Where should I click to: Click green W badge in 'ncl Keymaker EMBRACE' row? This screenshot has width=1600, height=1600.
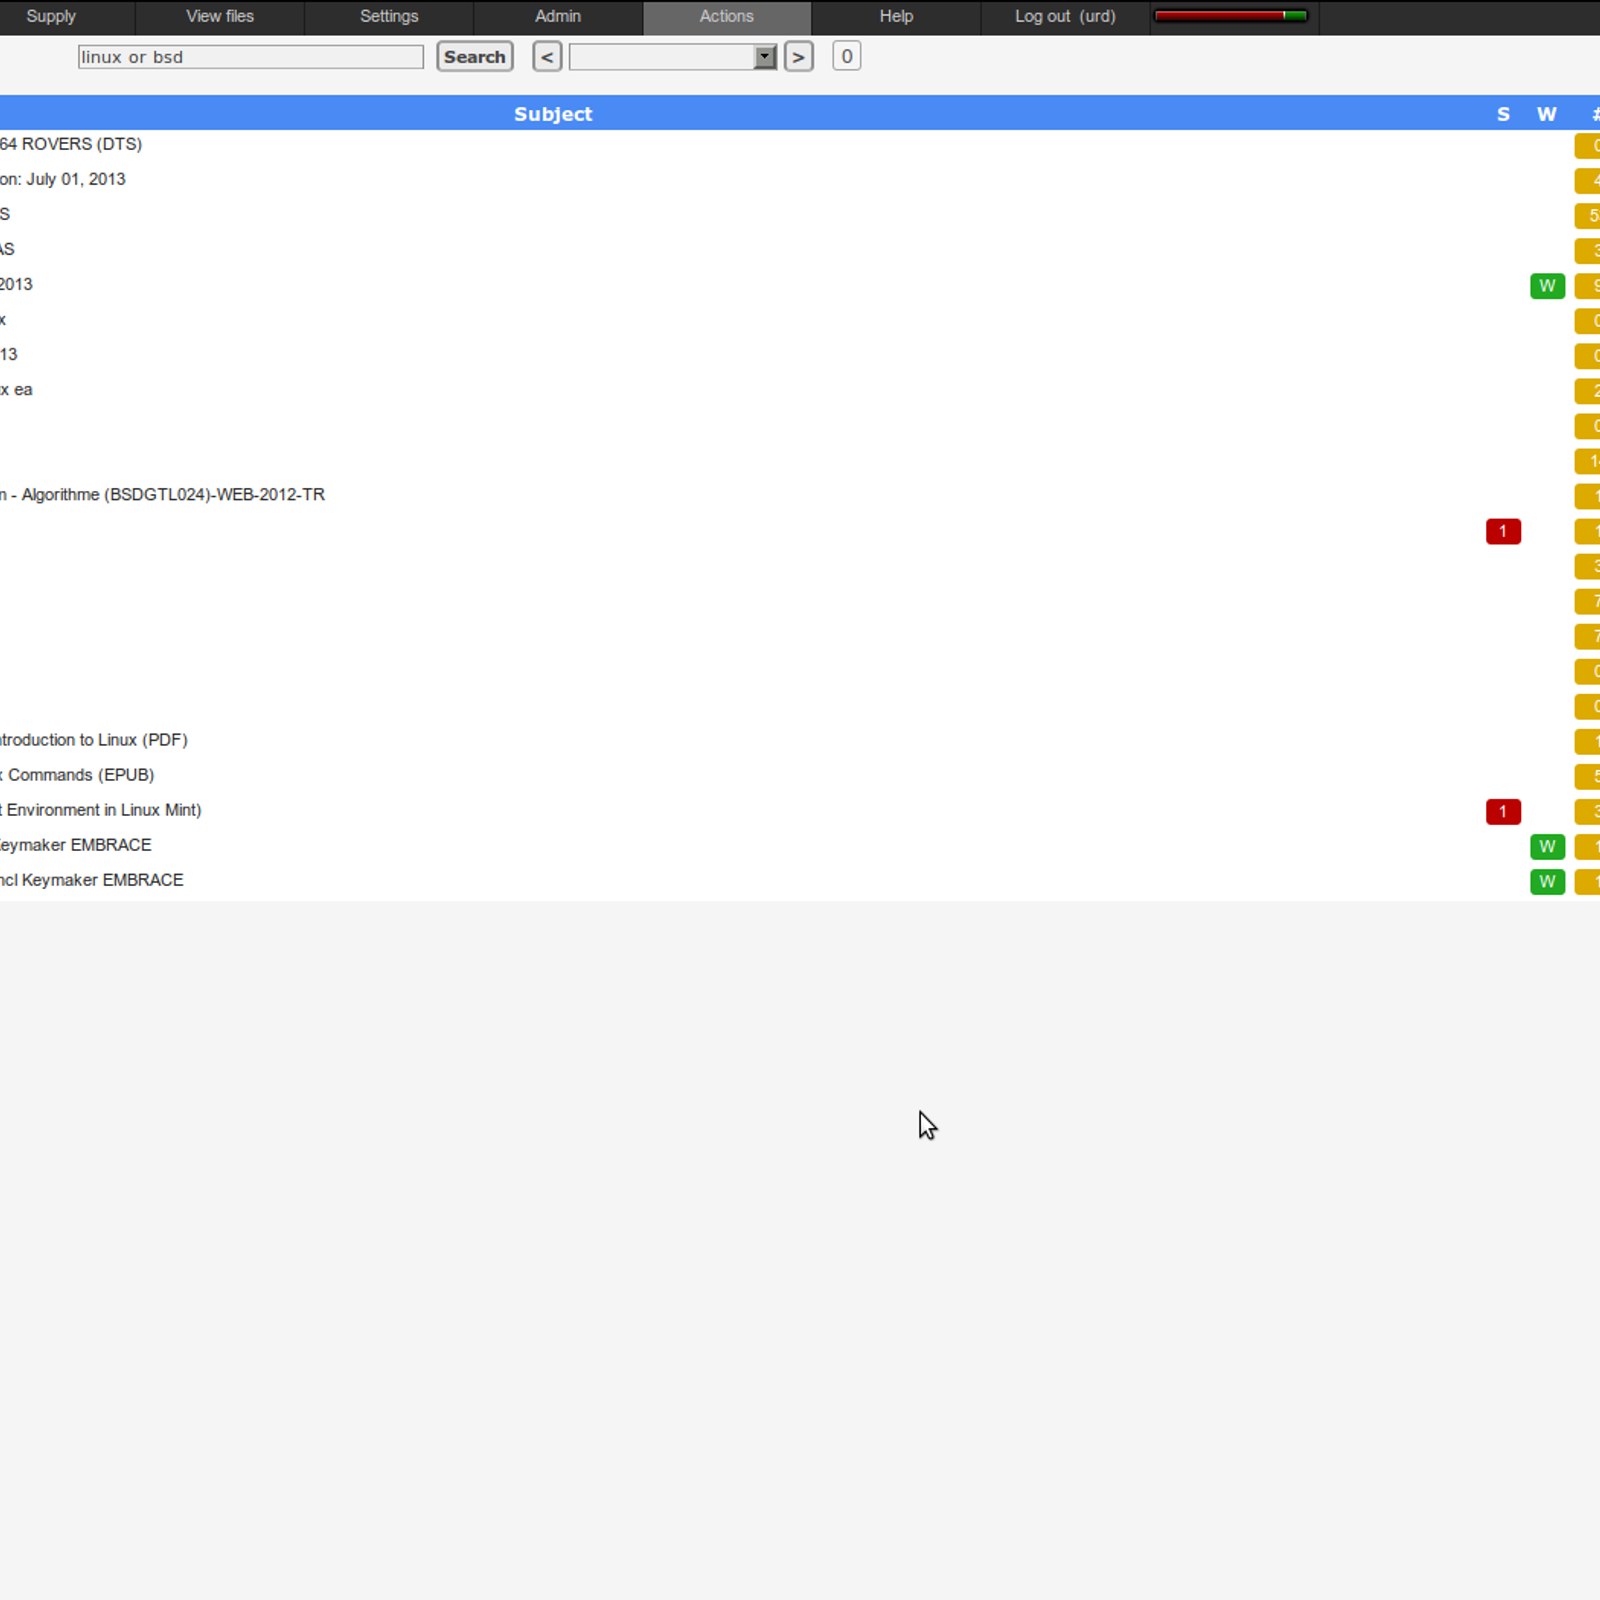(x=1547, y=881)
